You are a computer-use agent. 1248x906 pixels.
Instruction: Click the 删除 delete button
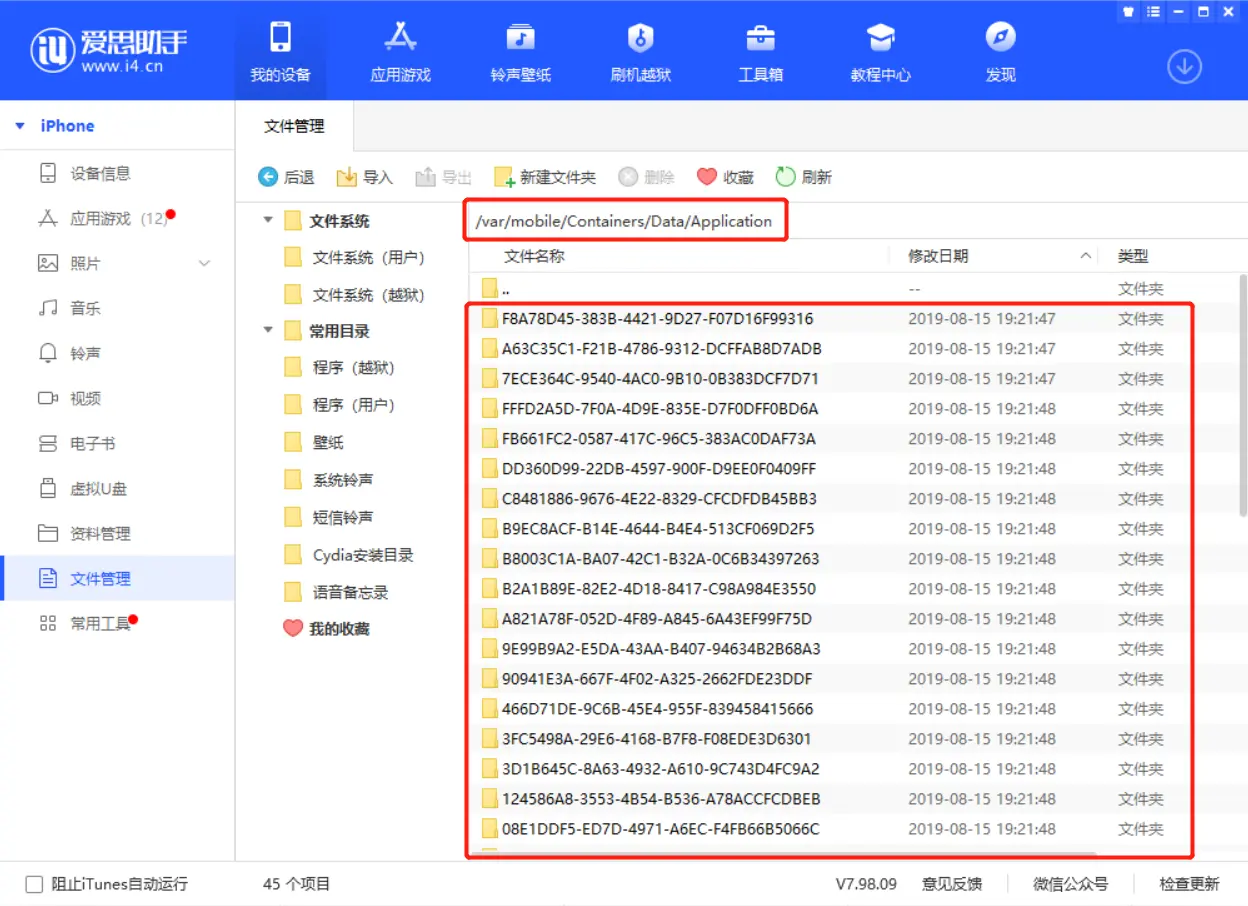[646, 177]
